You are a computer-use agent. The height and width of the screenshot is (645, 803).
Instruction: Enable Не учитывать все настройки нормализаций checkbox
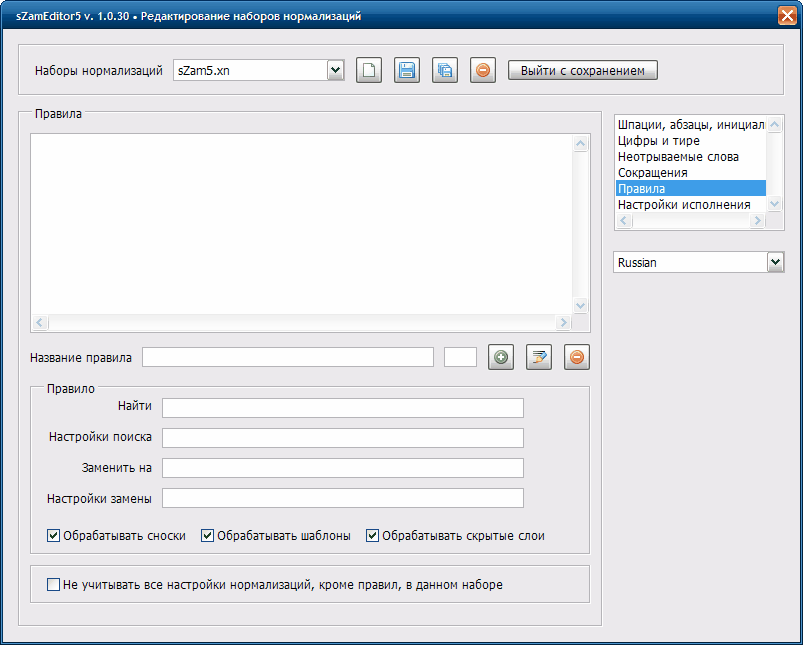coord(53,585)
